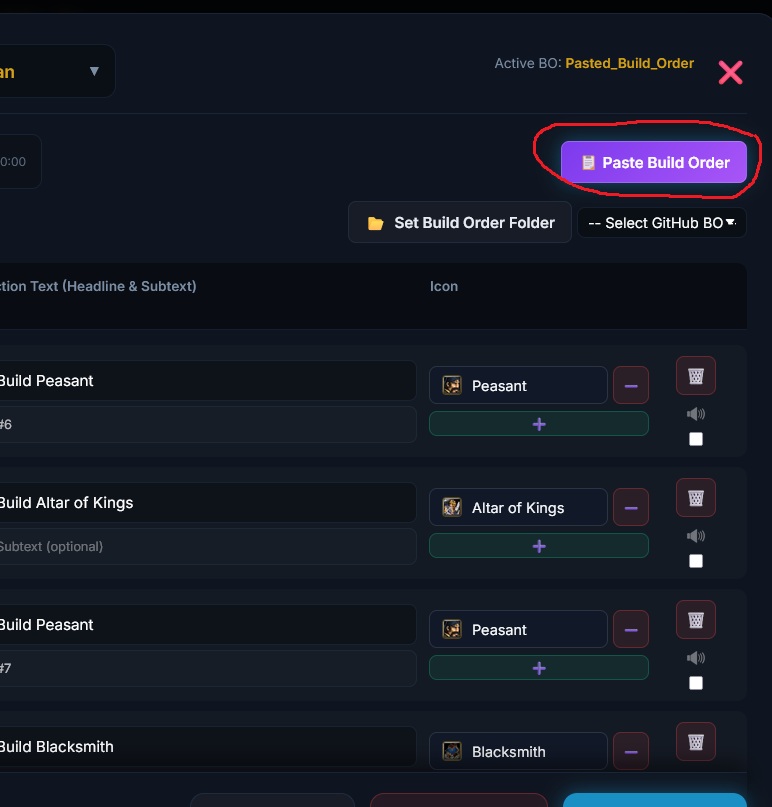Click the speaker icon in the Peasant #6 row
The image size is (772, 807).
[x=696, y=414]
